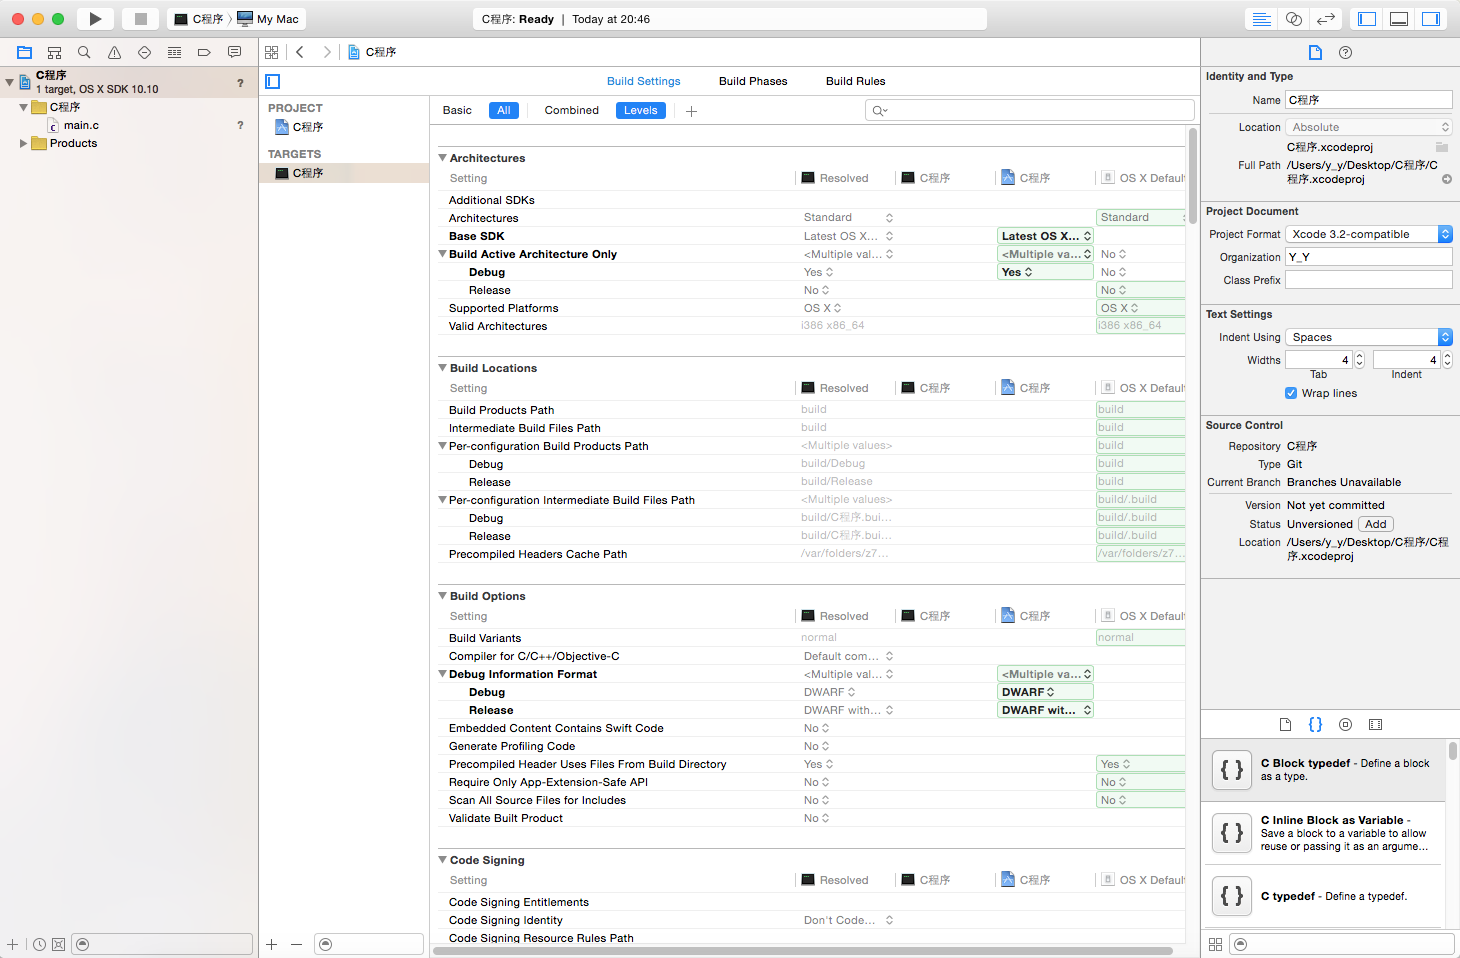1460x958 pixels.
Task: Show the Object library
Action: point(1345,724)
